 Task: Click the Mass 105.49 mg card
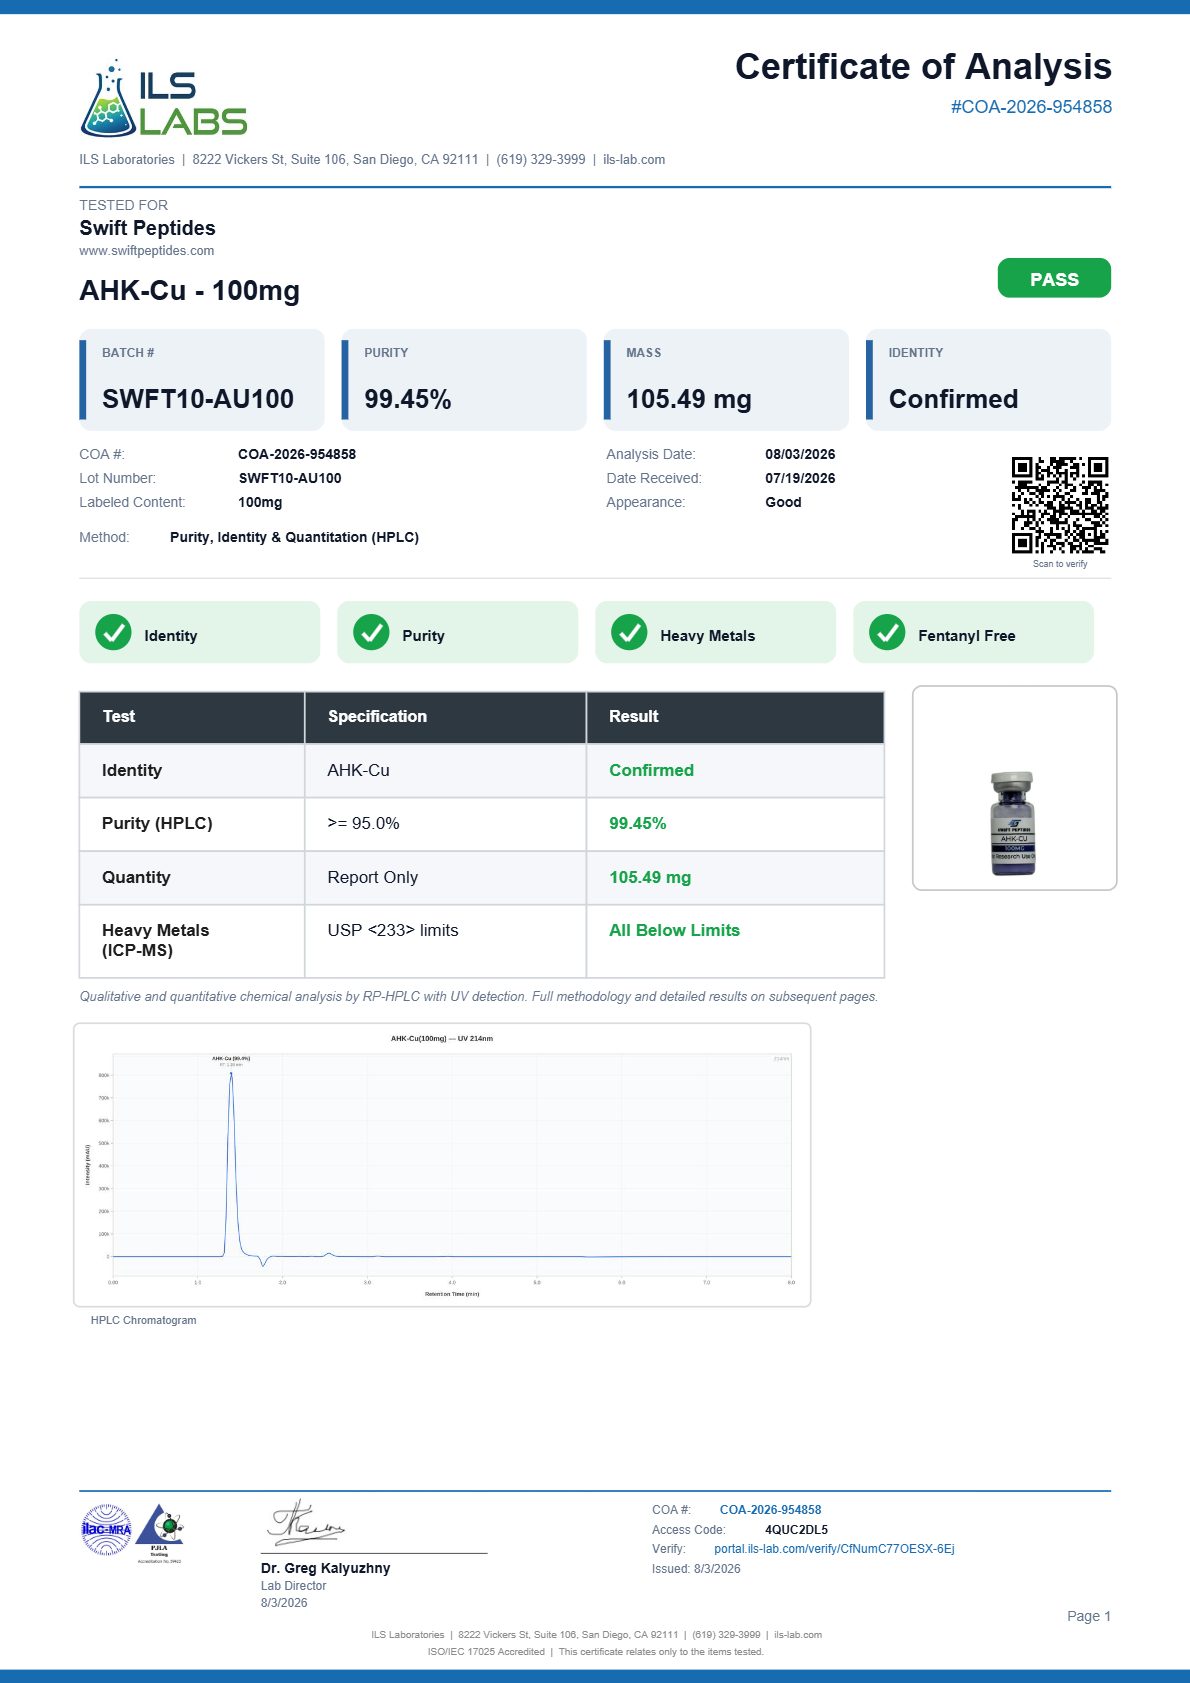[x=726, y=380]
